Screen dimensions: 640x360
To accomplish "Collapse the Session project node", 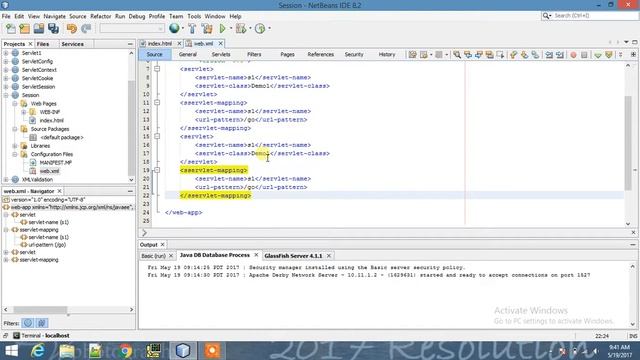I will [6, 95].
